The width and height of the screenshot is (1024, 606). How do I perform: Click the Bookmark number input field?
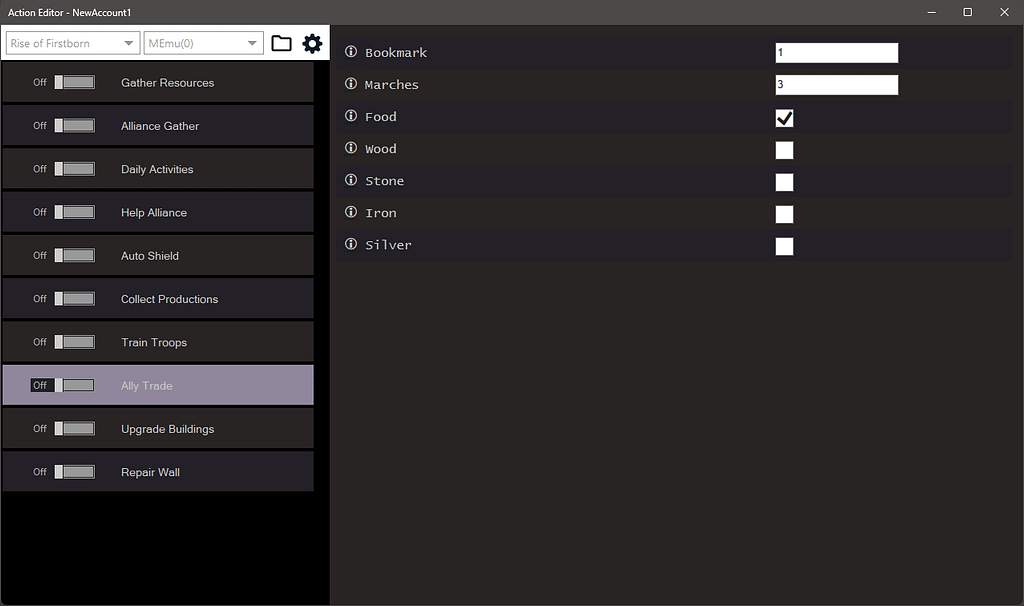(x=836, y=52)
